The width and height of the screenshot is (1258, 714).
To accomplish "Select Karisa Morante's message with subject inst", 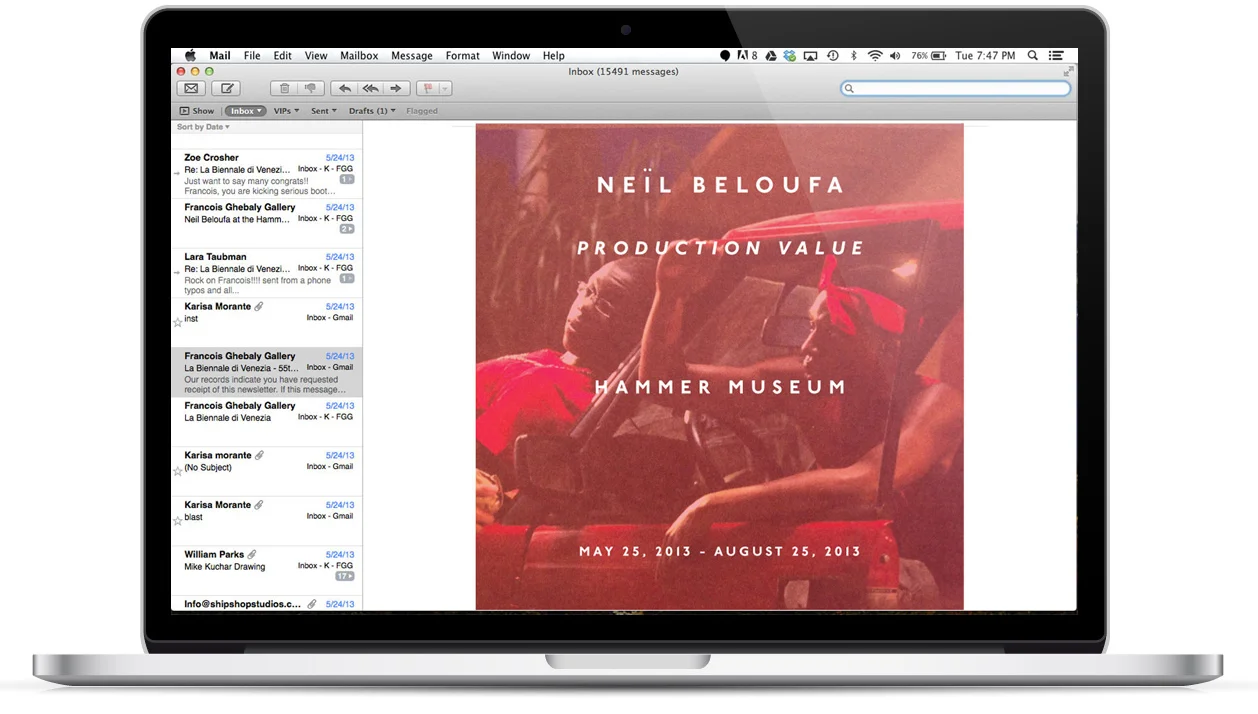I will point(267,323).
